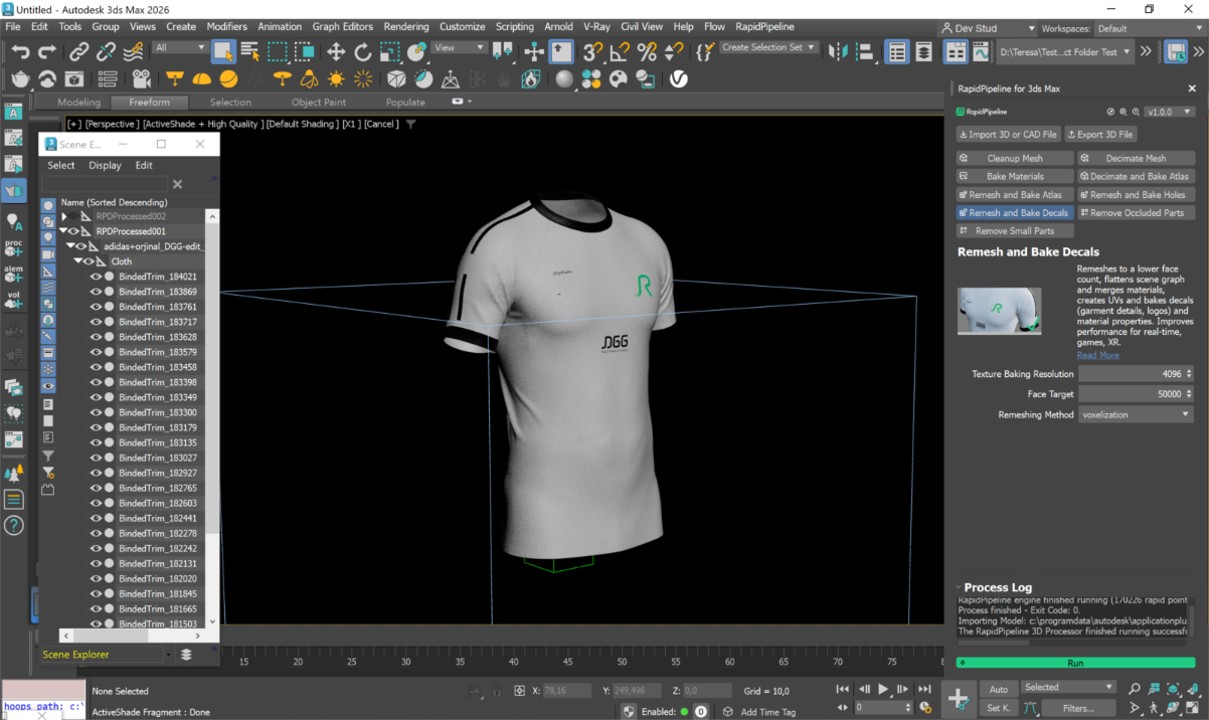1209x720 pixels.
Task: Click the V-Ray logo icon
Action: (x=678, y=78)
